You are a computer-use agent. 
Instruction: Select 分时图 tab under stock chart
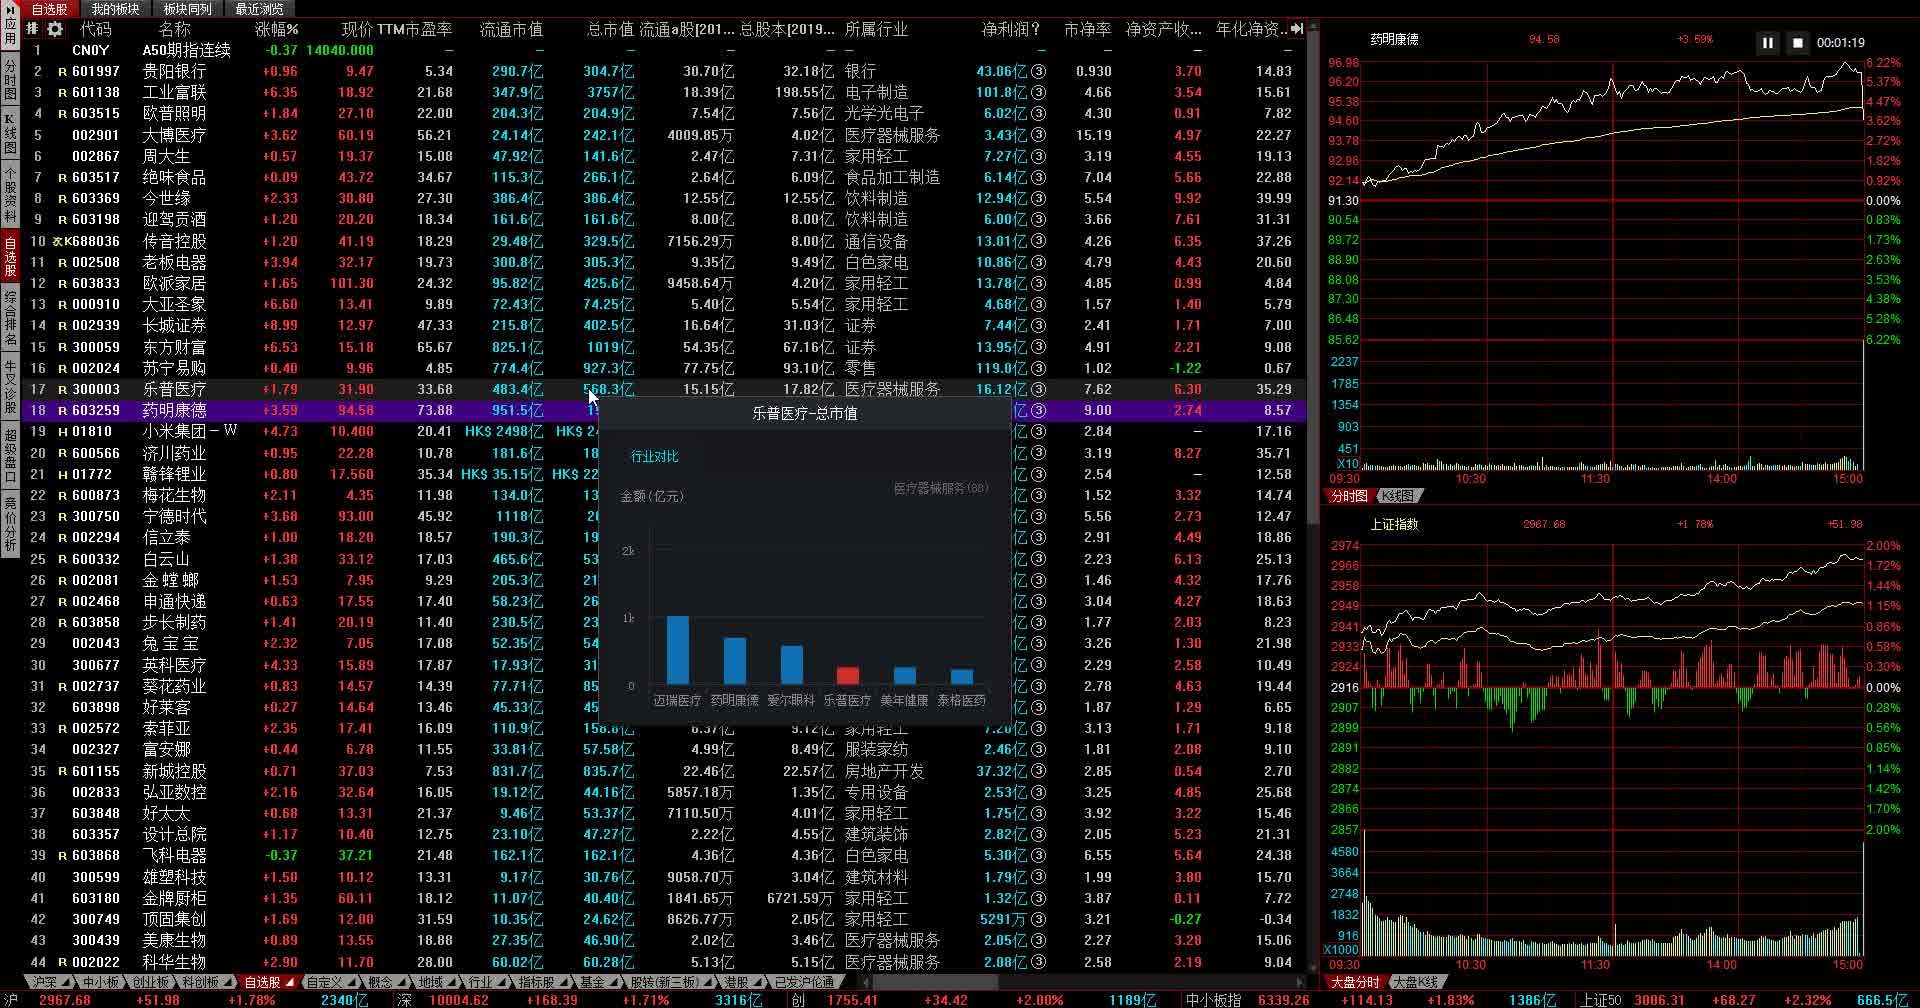(x=1349, y=496)
